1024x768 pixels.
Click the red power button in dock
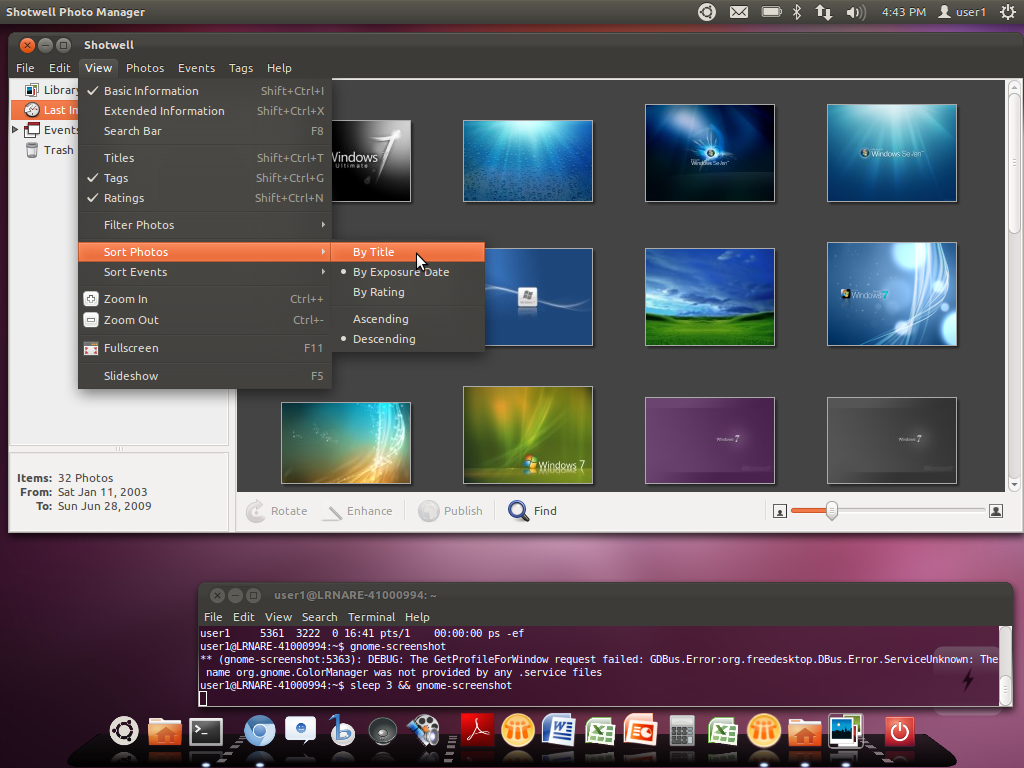click(899, 731)
